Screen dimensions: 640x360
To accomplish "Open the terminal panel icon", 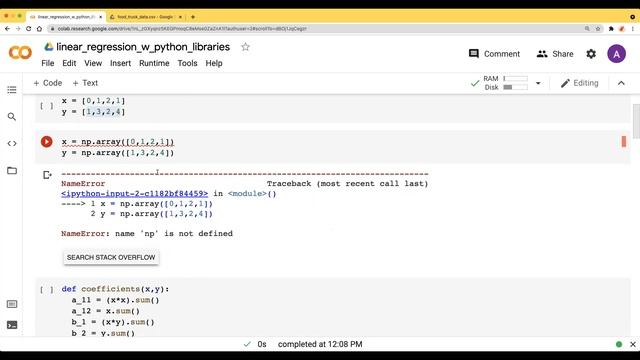I will click(x=12, y=325).
